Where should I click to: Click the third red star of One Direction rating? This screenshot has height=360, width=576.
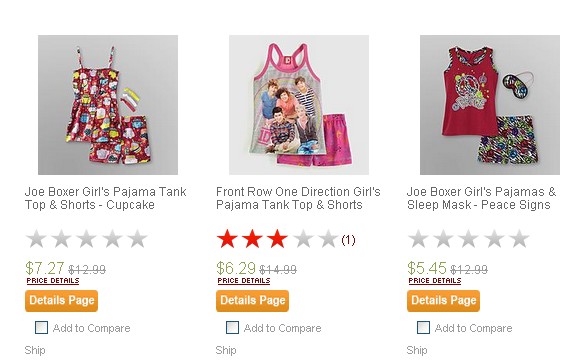[277, 239]
